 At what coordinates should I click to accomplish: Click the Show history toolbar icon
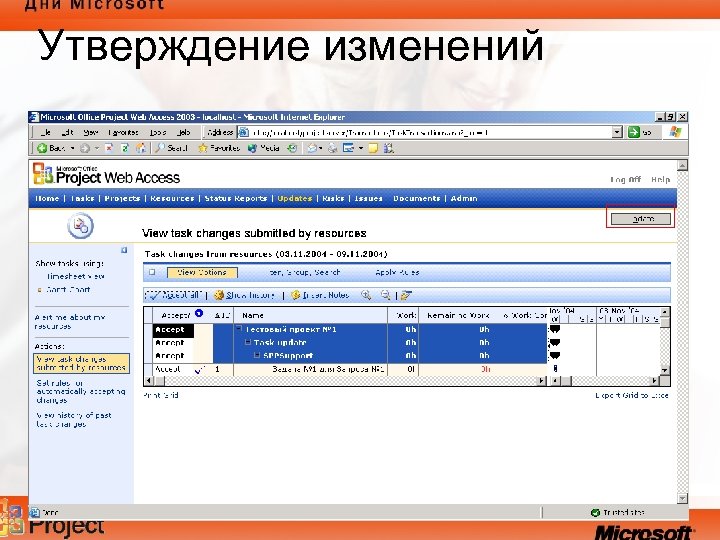tap(219, 295)
